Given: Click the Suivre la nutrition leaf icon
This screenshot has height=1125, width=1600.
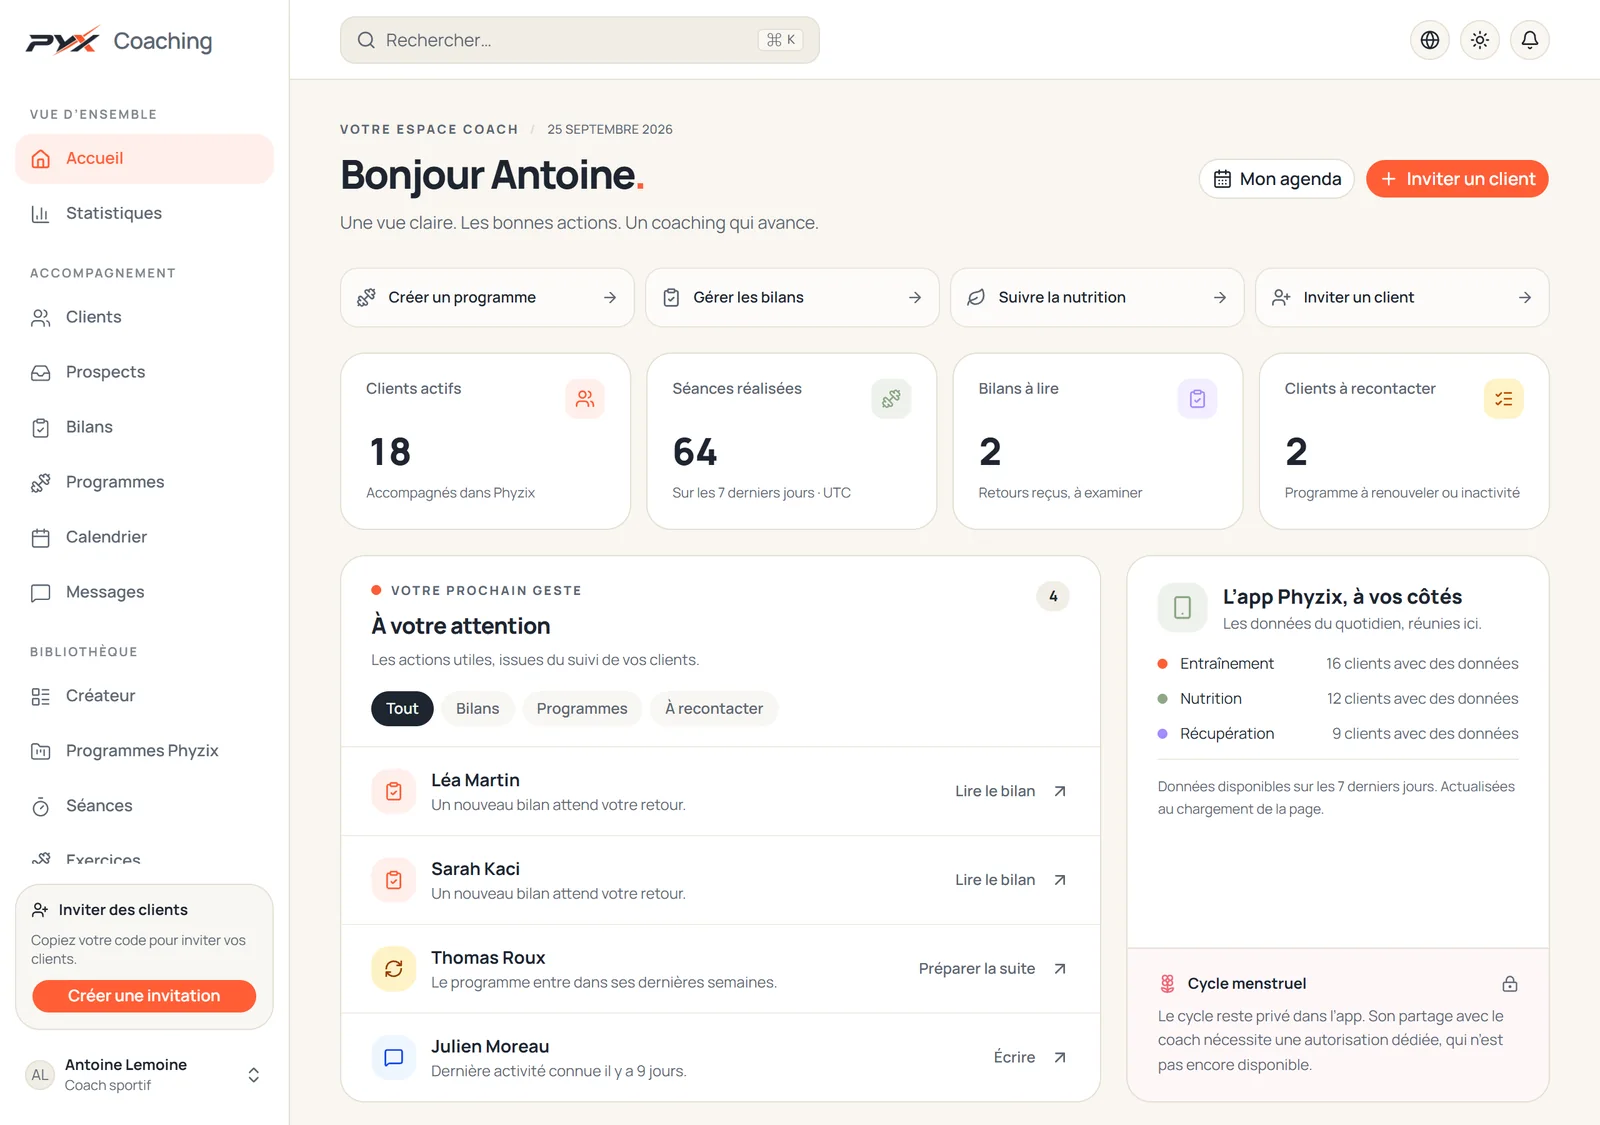Looking at the screenshot, I should click(x=976, y=298).
